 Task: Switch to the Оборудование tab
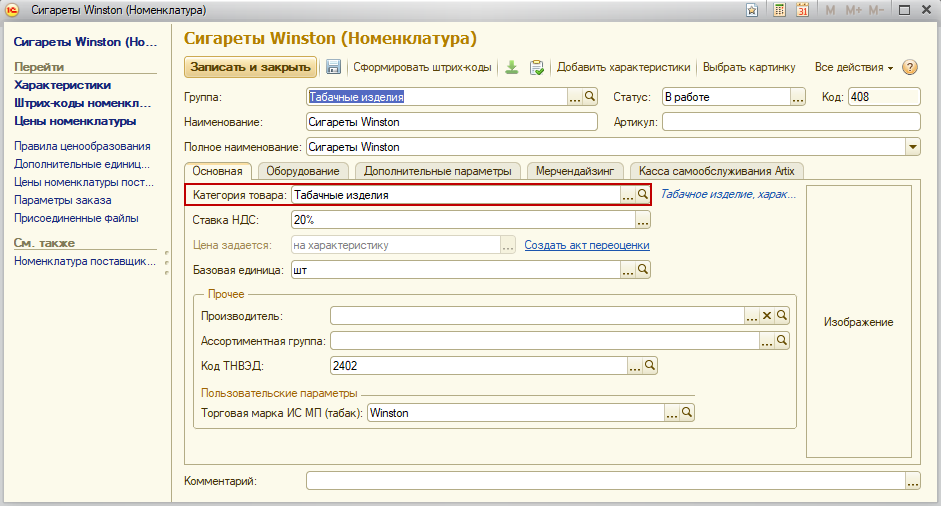click(303, 171)
